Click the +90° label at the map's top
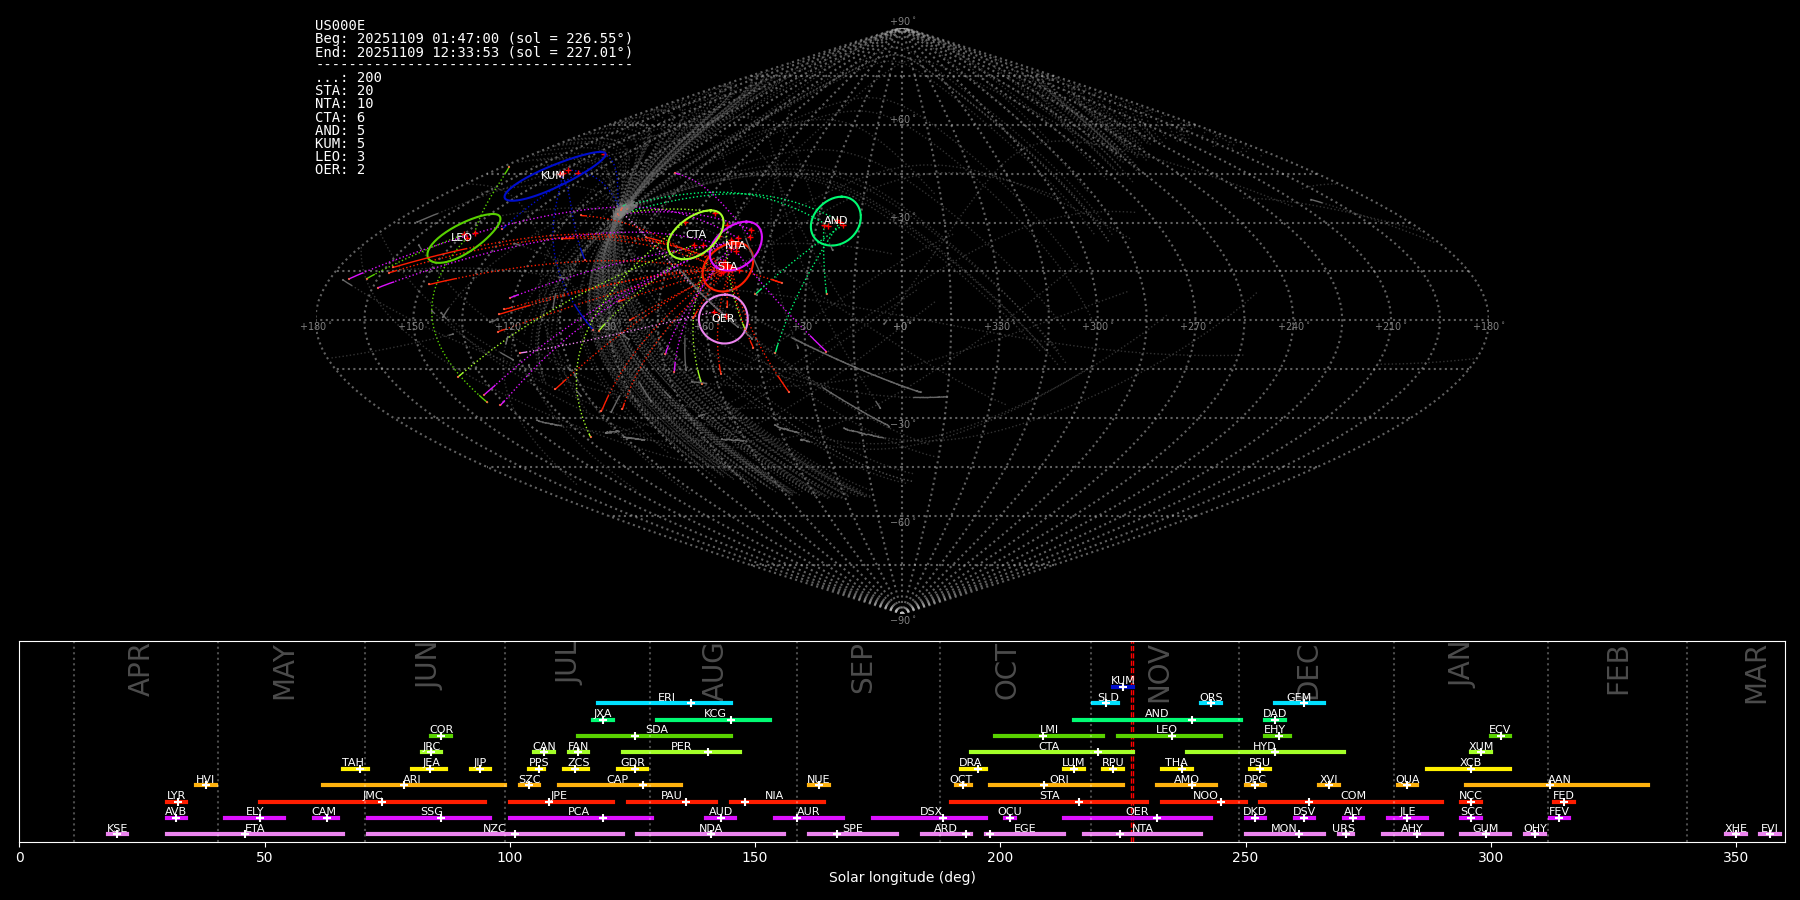This screenshot has width=1800, height=900. click(x=902, y=22)
